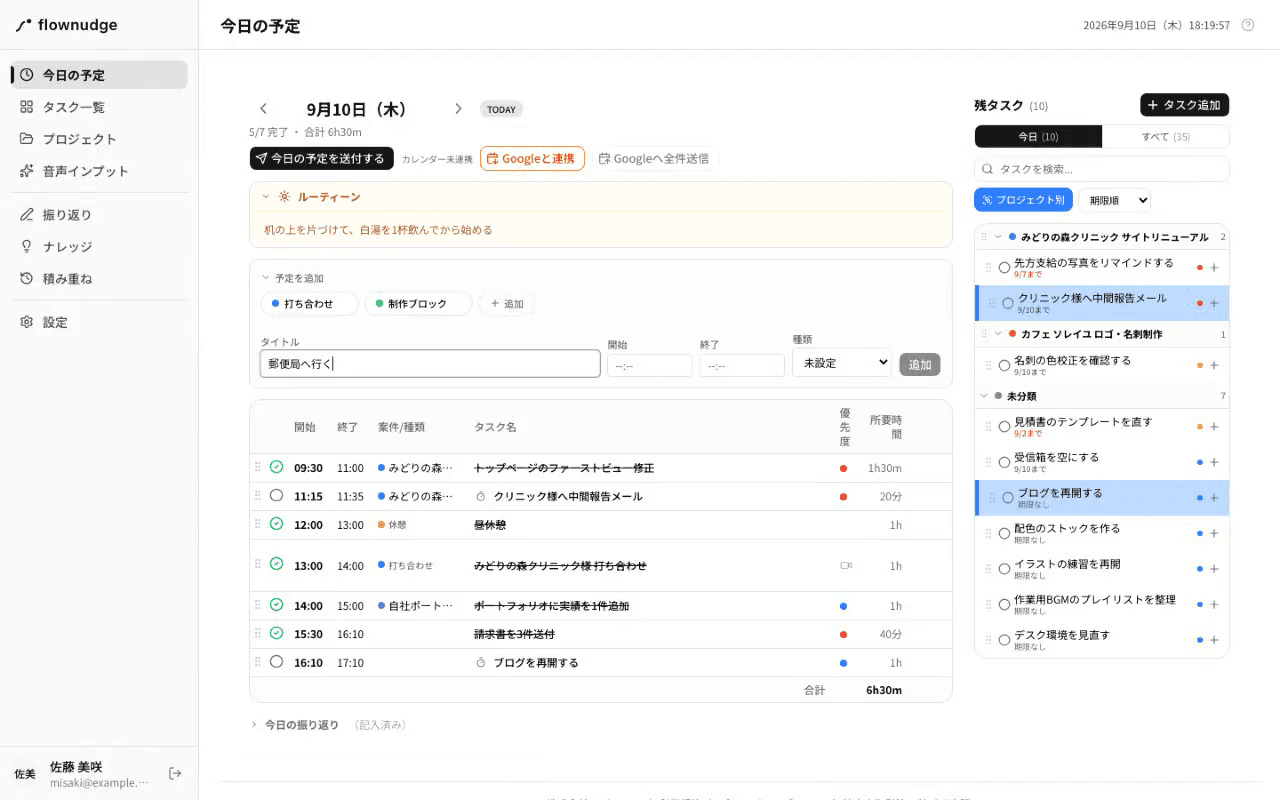Open the 期限順 sort dropdown
This screenshot has width=1280, height=800.
pyautogui.click(x=1114, y=200)
